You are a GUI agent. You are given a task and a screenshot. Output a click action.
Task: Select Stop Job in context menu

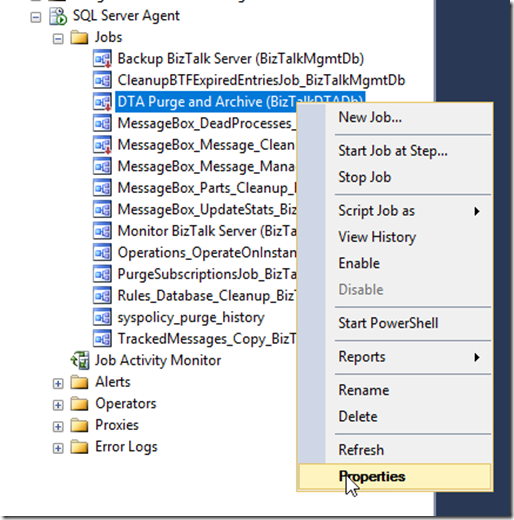point(395,177)
